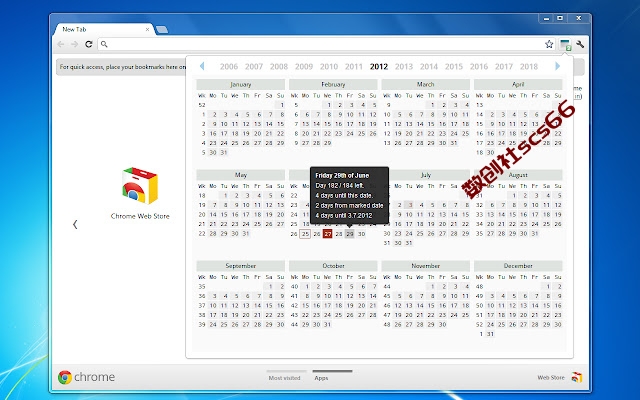640x400 pixels.
Task: Click the August month header
Action: tap(518, 175)
